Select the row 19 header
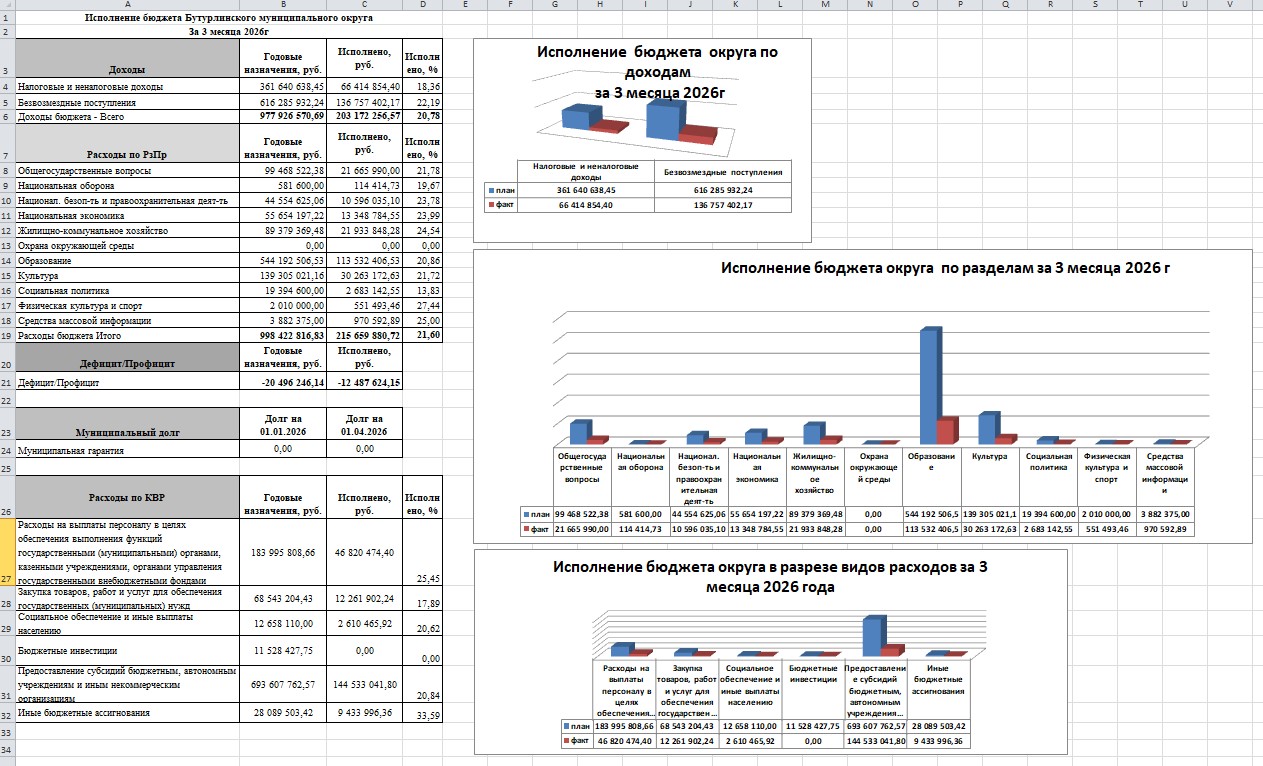Image resolution: width=1263 pixels, height=766 pixels. 7,336
